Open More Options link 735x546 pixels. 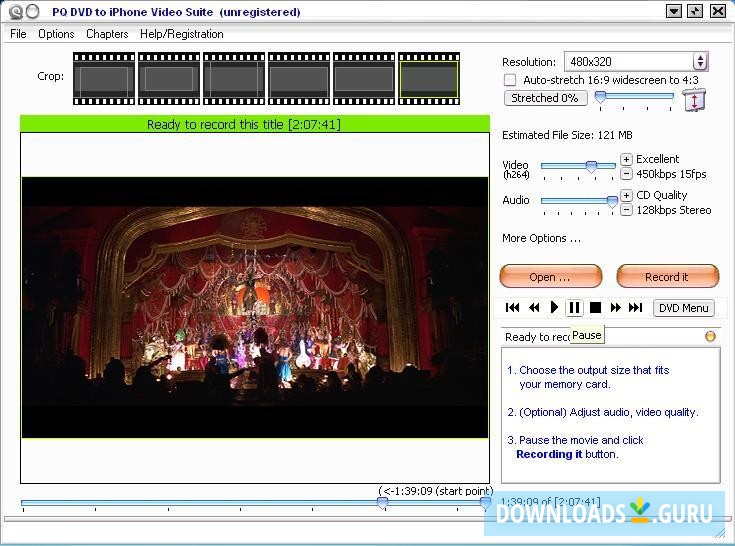click(x=541, y=239)
